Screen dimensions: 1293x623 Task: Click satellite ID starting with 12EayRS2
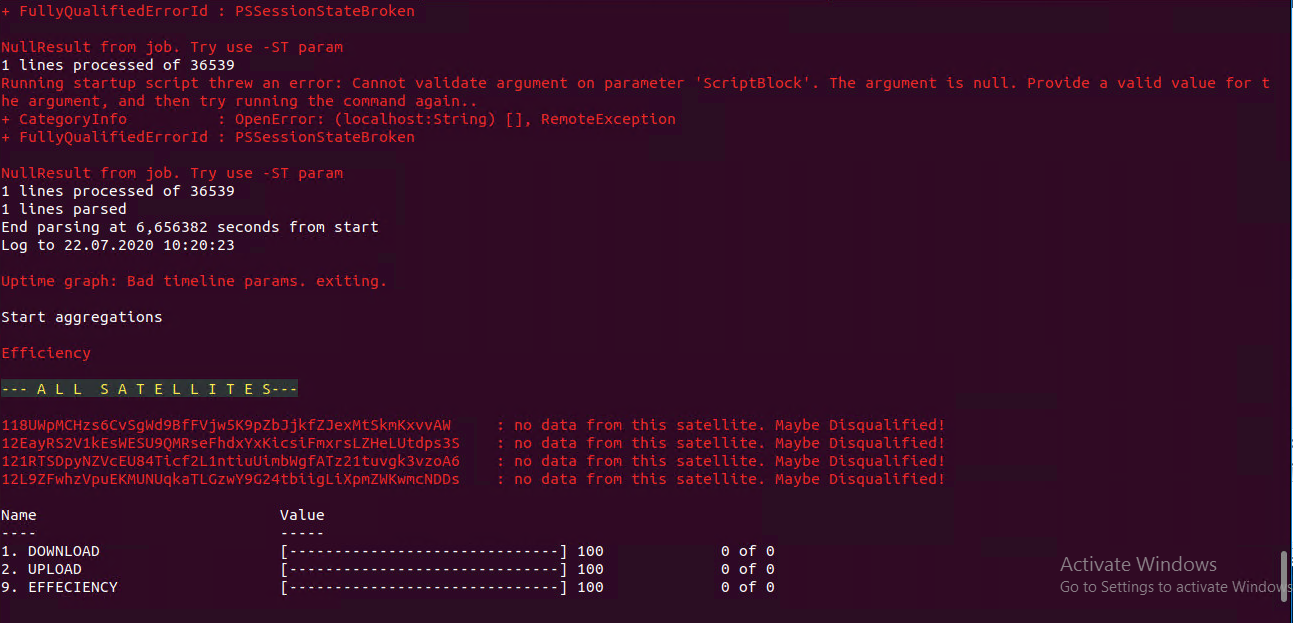(x=230, y=443)
